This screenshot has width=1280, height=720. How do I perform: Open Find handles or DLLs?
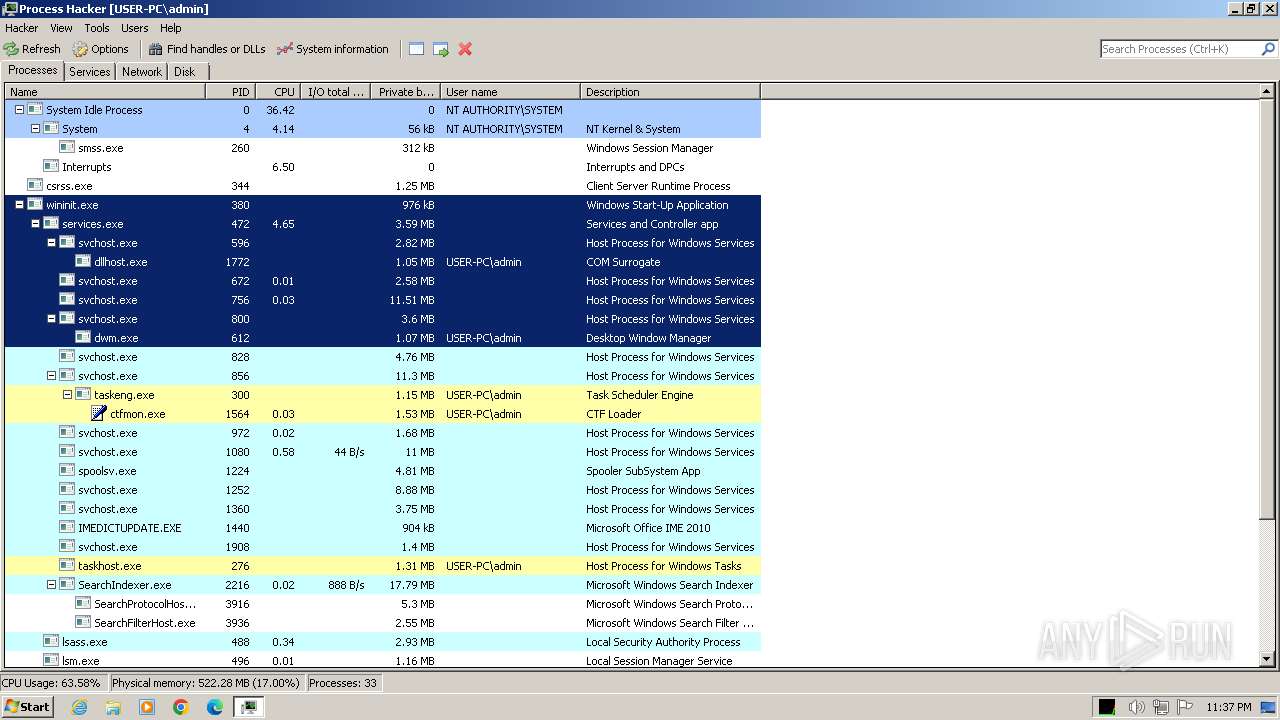pos(207,49)
